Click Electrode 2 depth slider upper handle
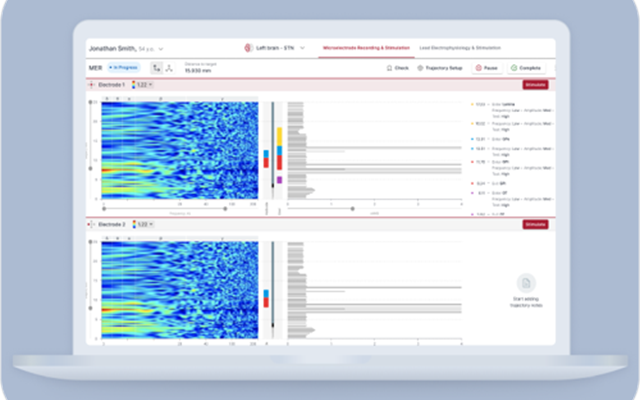The width and height of the screenshot is (640, 400). click(91, 242)
